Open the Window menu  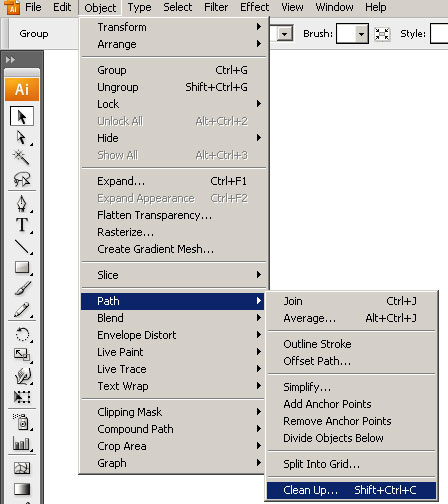(x=334, y=7)
